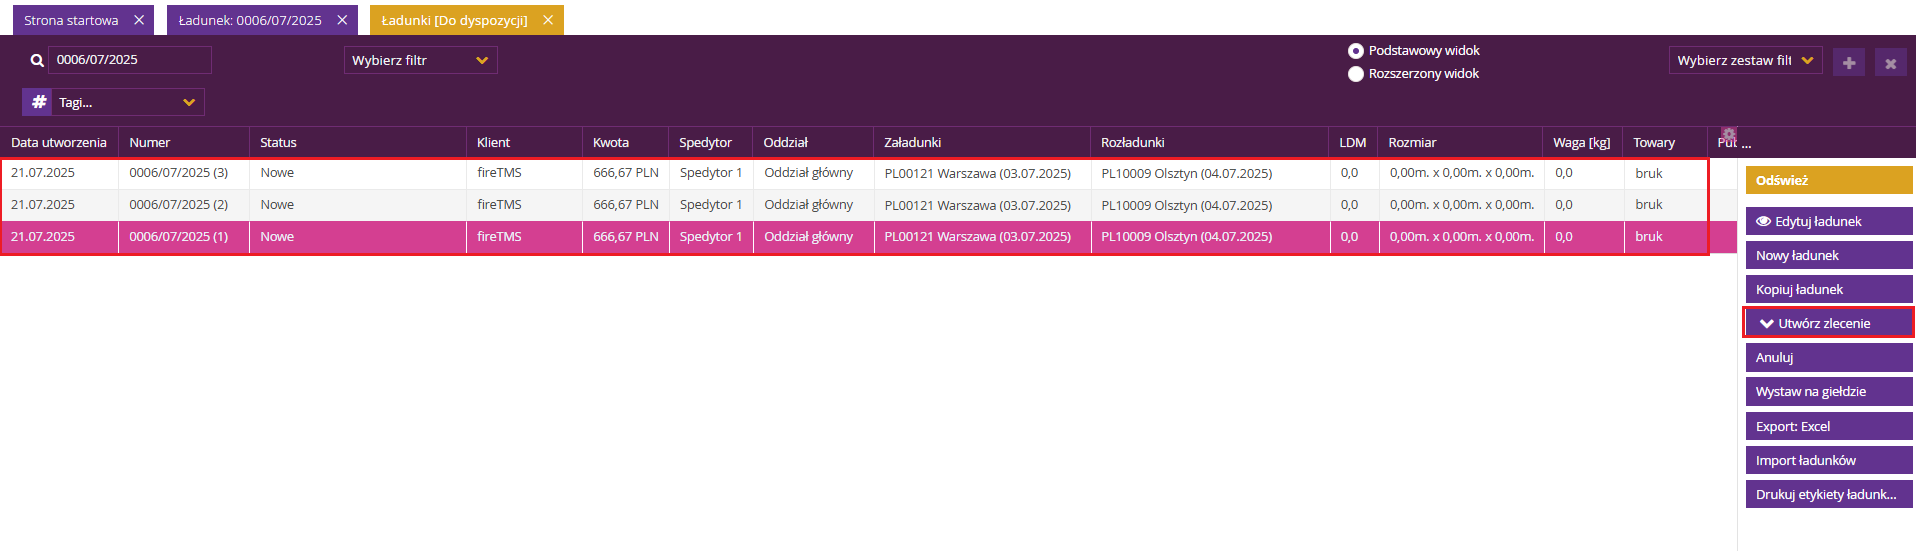The width and height of the screenshot is (1916, 551).
Task: Click Import ładunków button
Action: [1829, 460]
